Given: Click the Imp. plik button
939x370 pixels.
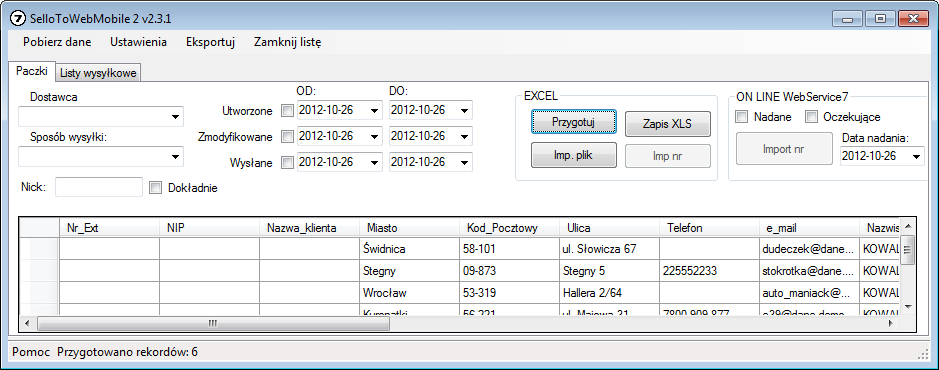Looking at the screenshot, I should (574, 156).
